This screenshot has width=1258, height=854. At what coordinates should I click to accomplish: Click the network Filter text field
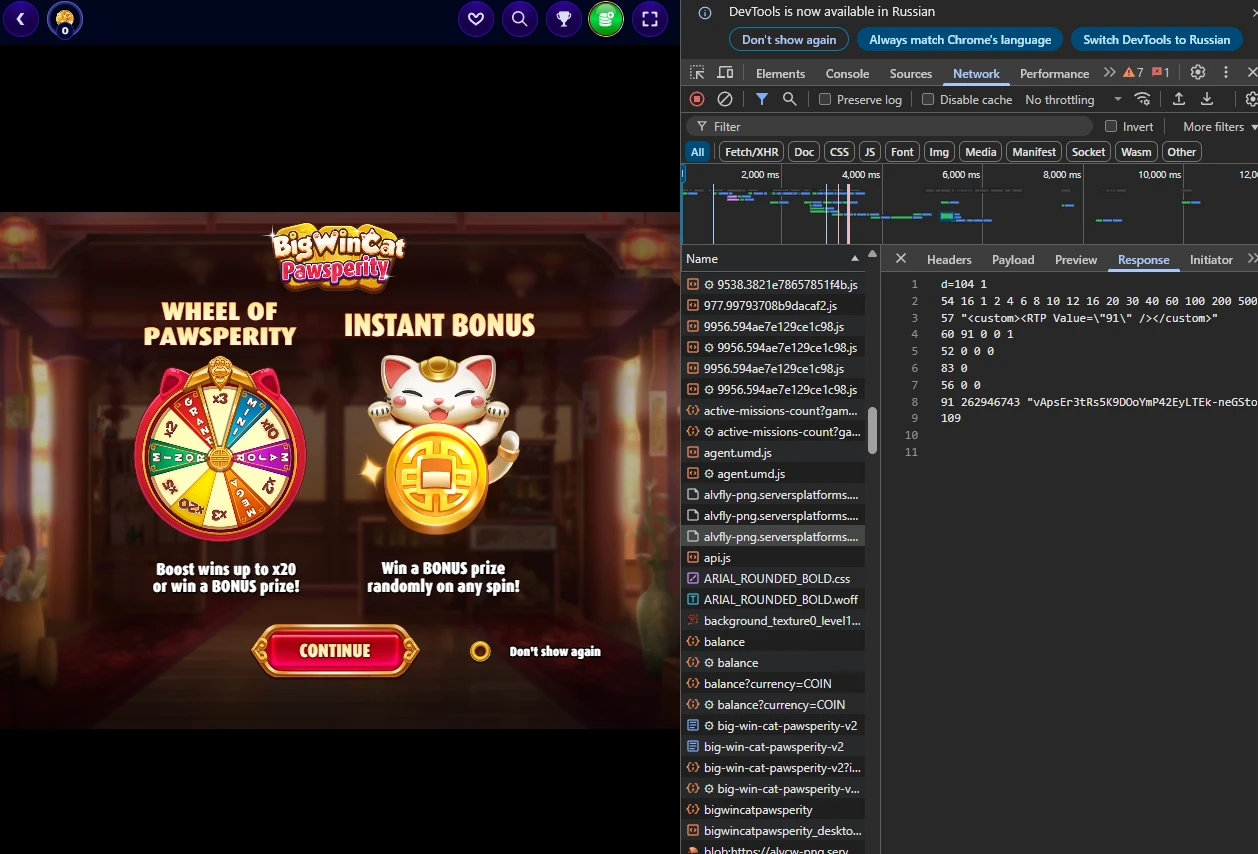pyautogui.click(x=889, y=127)
